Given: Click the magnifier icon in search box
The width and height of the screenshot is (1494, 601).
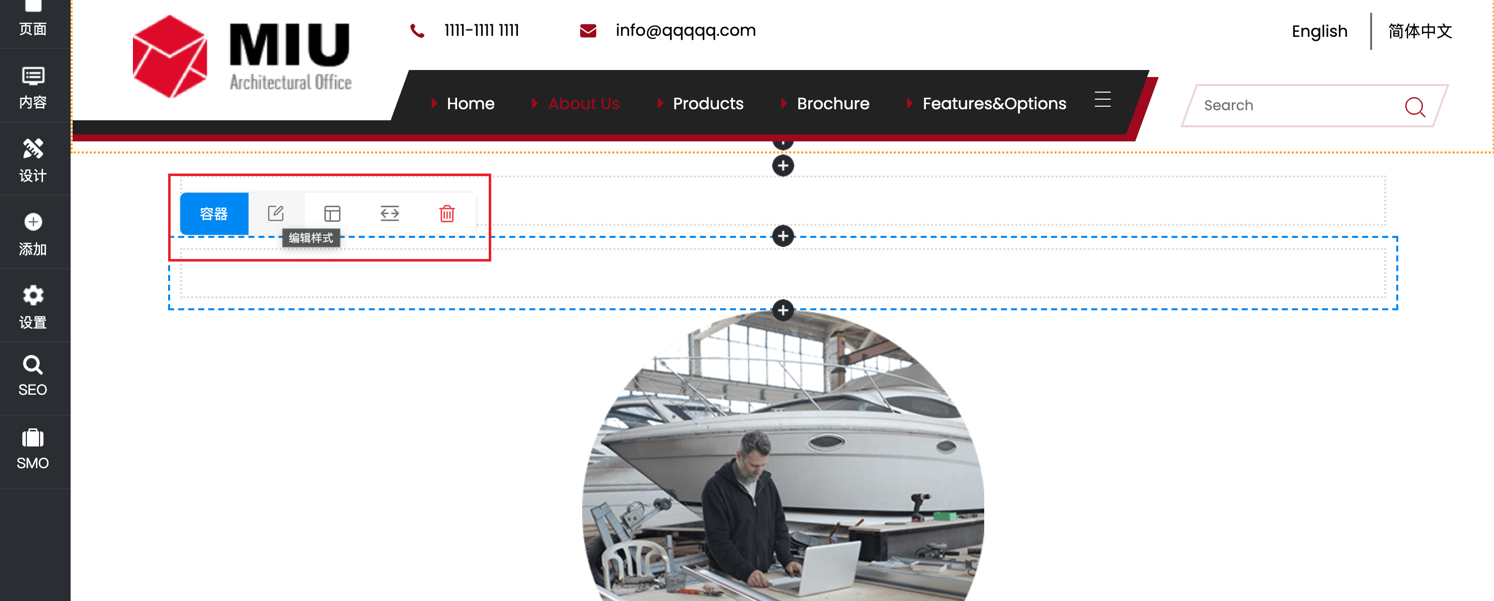Looking at the screenshot, I should click(1415, 106).
